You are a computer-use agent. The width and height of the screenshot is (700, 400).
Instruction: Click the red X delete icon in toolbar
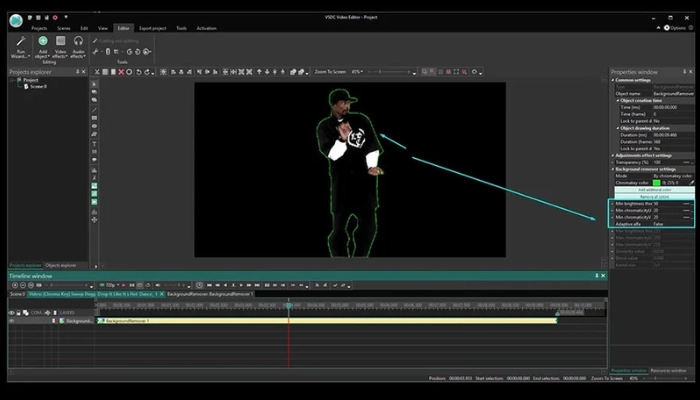[x=121, y=72]
